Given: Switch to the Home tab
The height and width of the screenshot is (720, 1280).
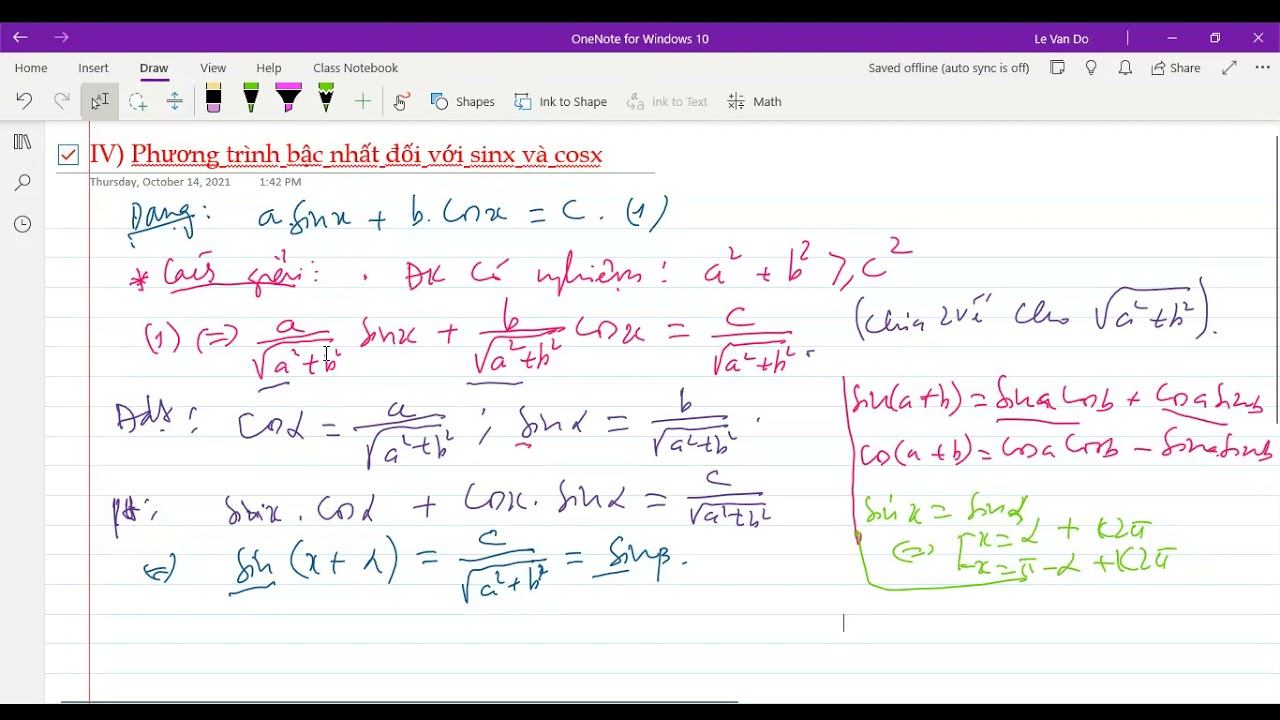Looking at the screenshot, I should (x=31, y=68).
